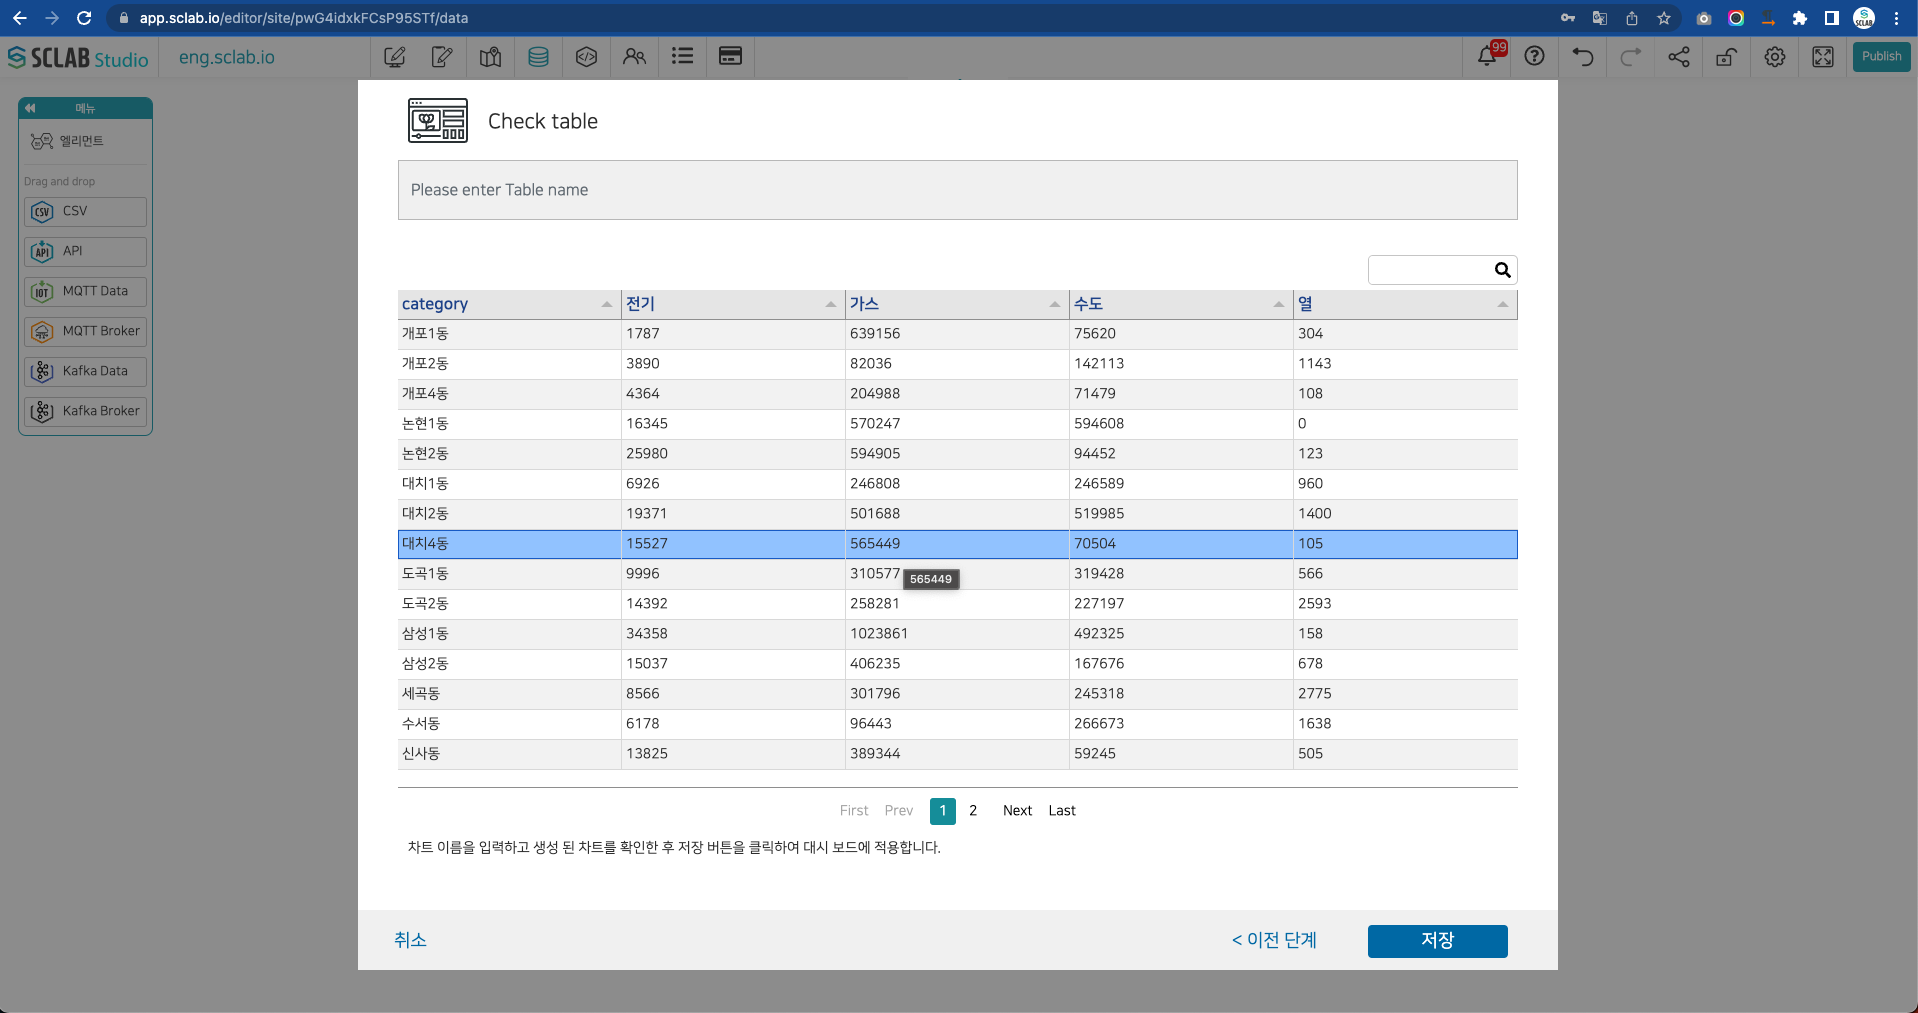Open the settings gear icon
1918x1013 pixels.
(1775, 57)
